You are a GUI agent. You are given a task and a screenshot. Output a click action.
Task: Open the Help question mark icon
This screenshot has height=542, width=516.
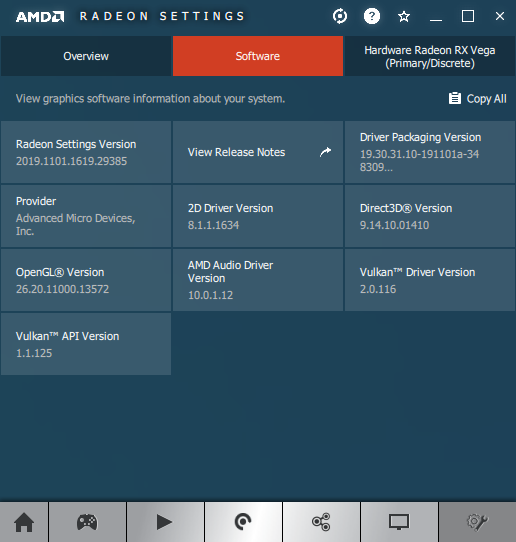tap(372, 16)
